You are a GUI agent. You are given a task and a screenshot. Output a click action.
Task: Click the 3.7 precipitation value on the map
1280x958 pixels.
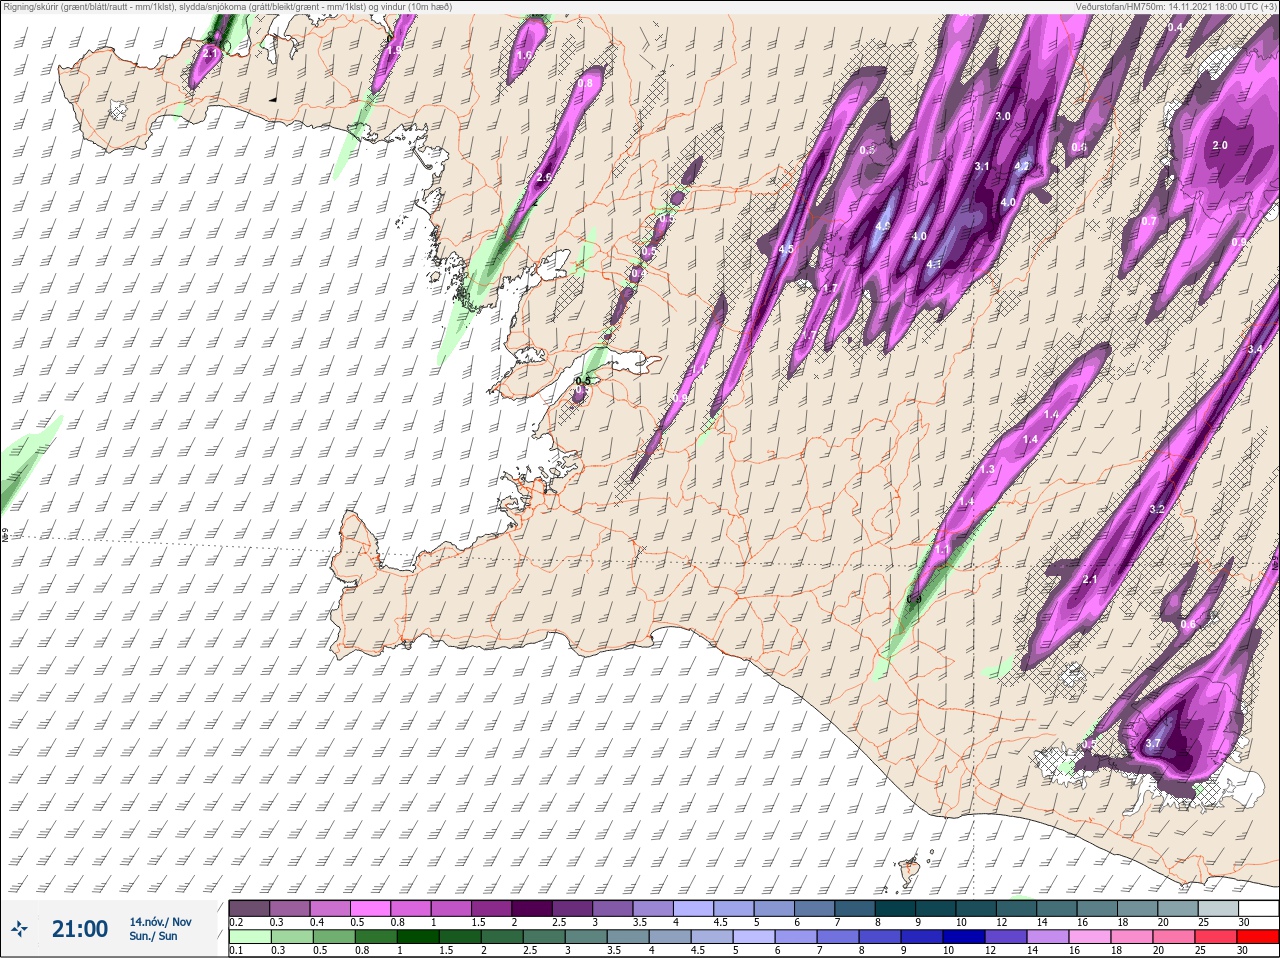click(x=1152, y=743)
